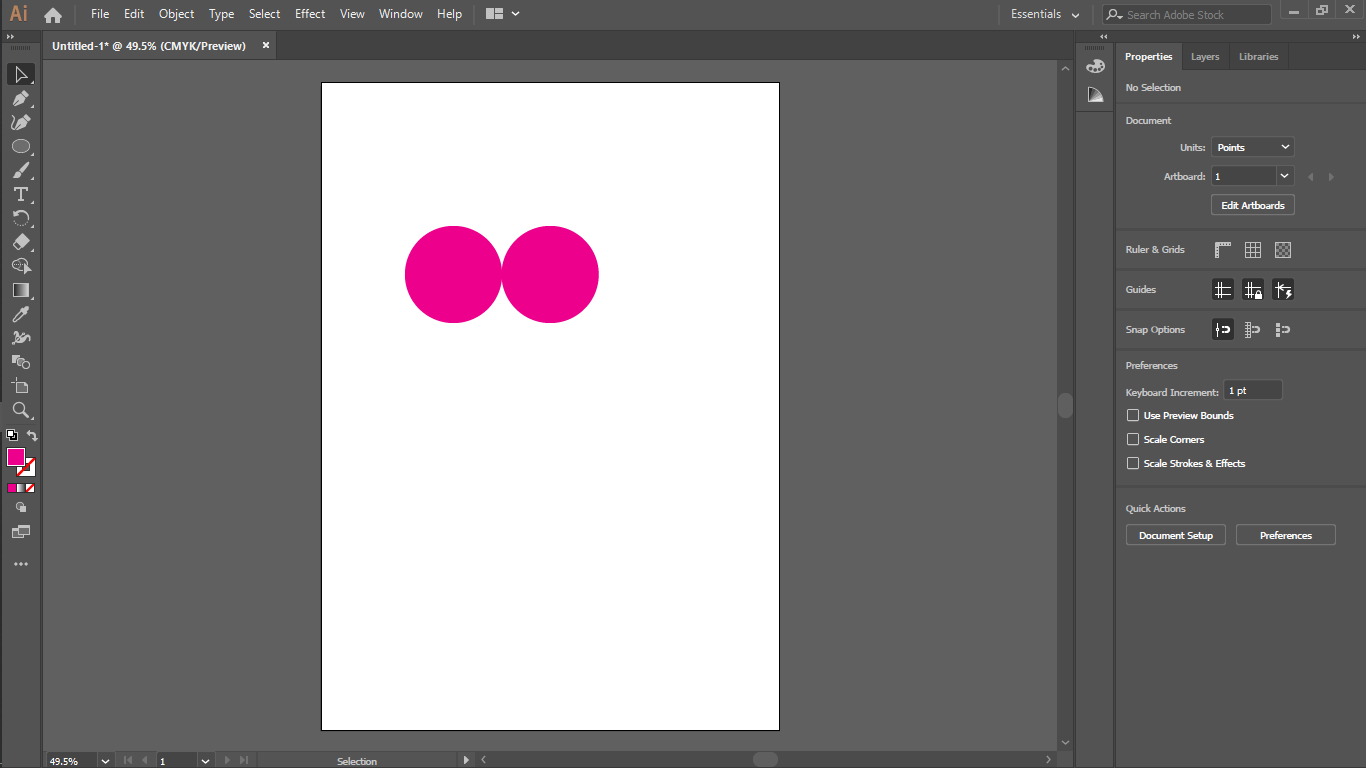This screenshot has height=768, width=1366.
Task: Select the Eraser tool
Action: click(21, 242)
